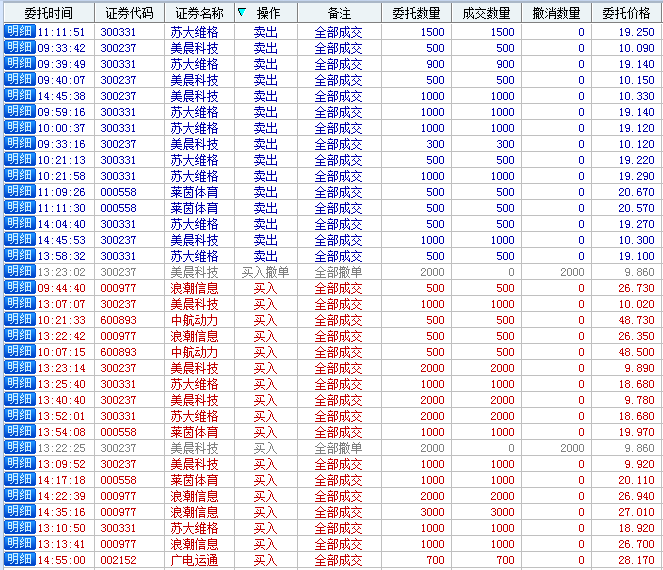Open 明细 for the 10:21:33 order

[x=19, y=320]
